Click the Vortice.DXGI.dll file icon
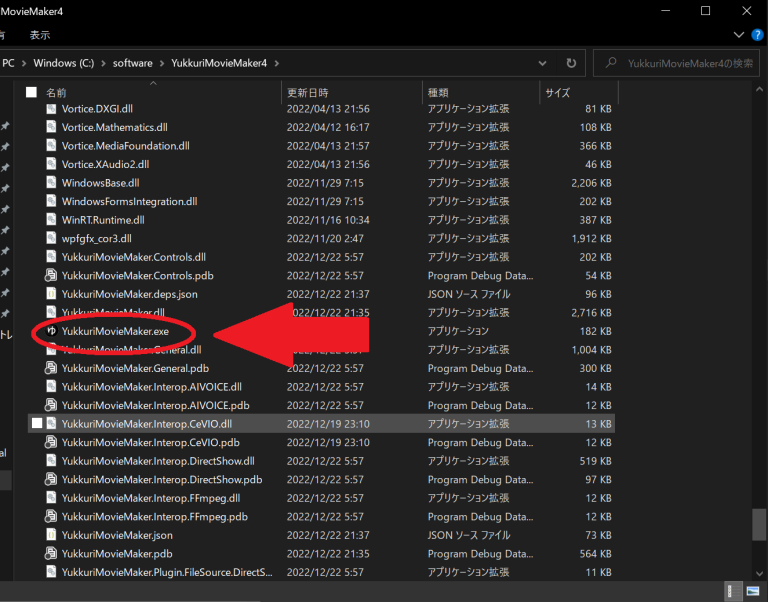 click(52, 108)
